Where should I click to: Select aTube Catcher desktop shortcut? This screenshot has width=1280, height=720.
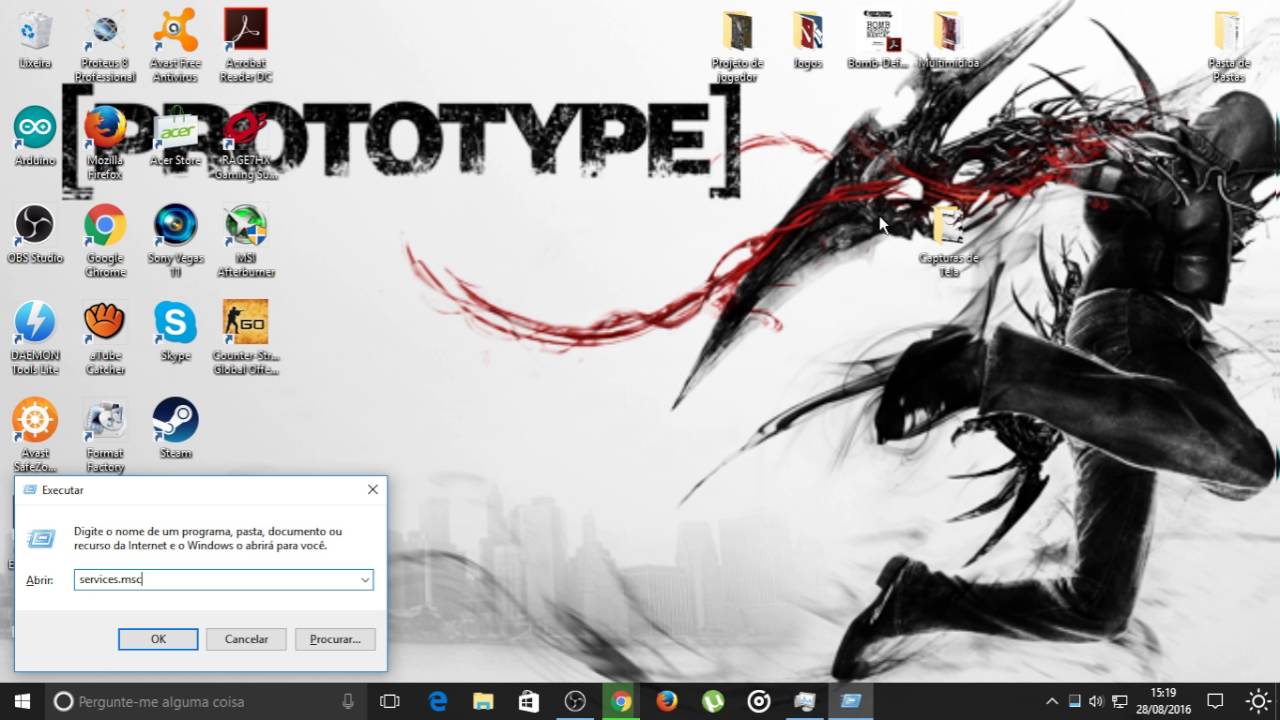click(x=105, y=338)
